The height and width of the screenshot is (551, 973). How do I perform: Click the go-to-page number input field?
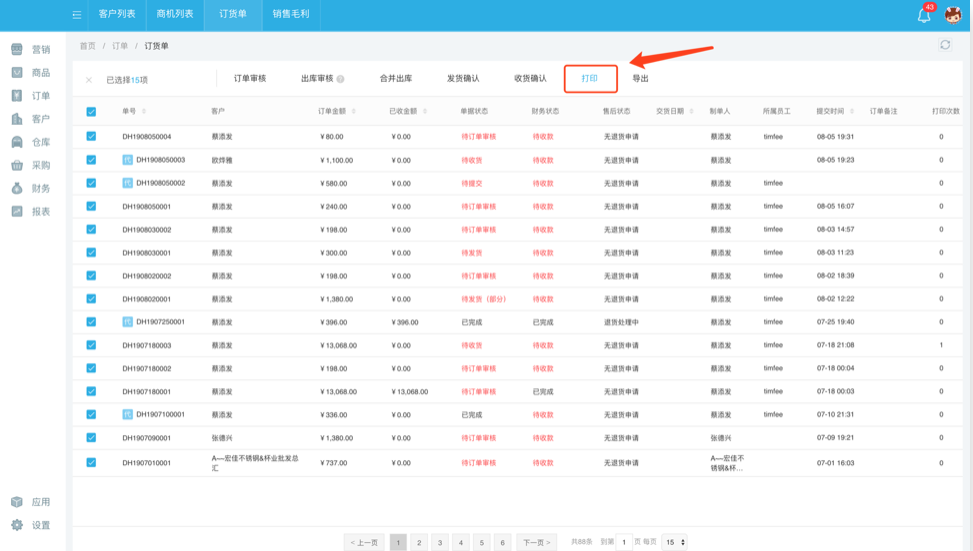coord(623,542)
